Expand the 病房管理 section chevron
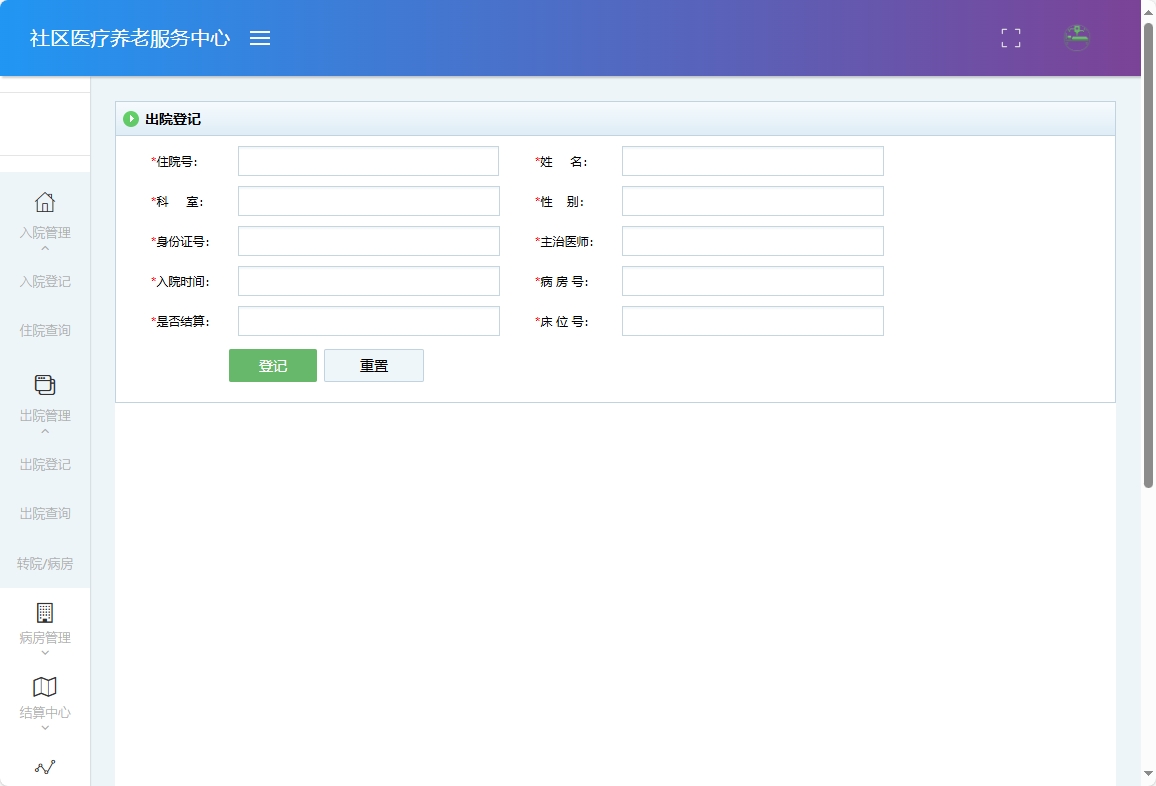The height and width of the screenshot is (786, 1156). point(45,652)
